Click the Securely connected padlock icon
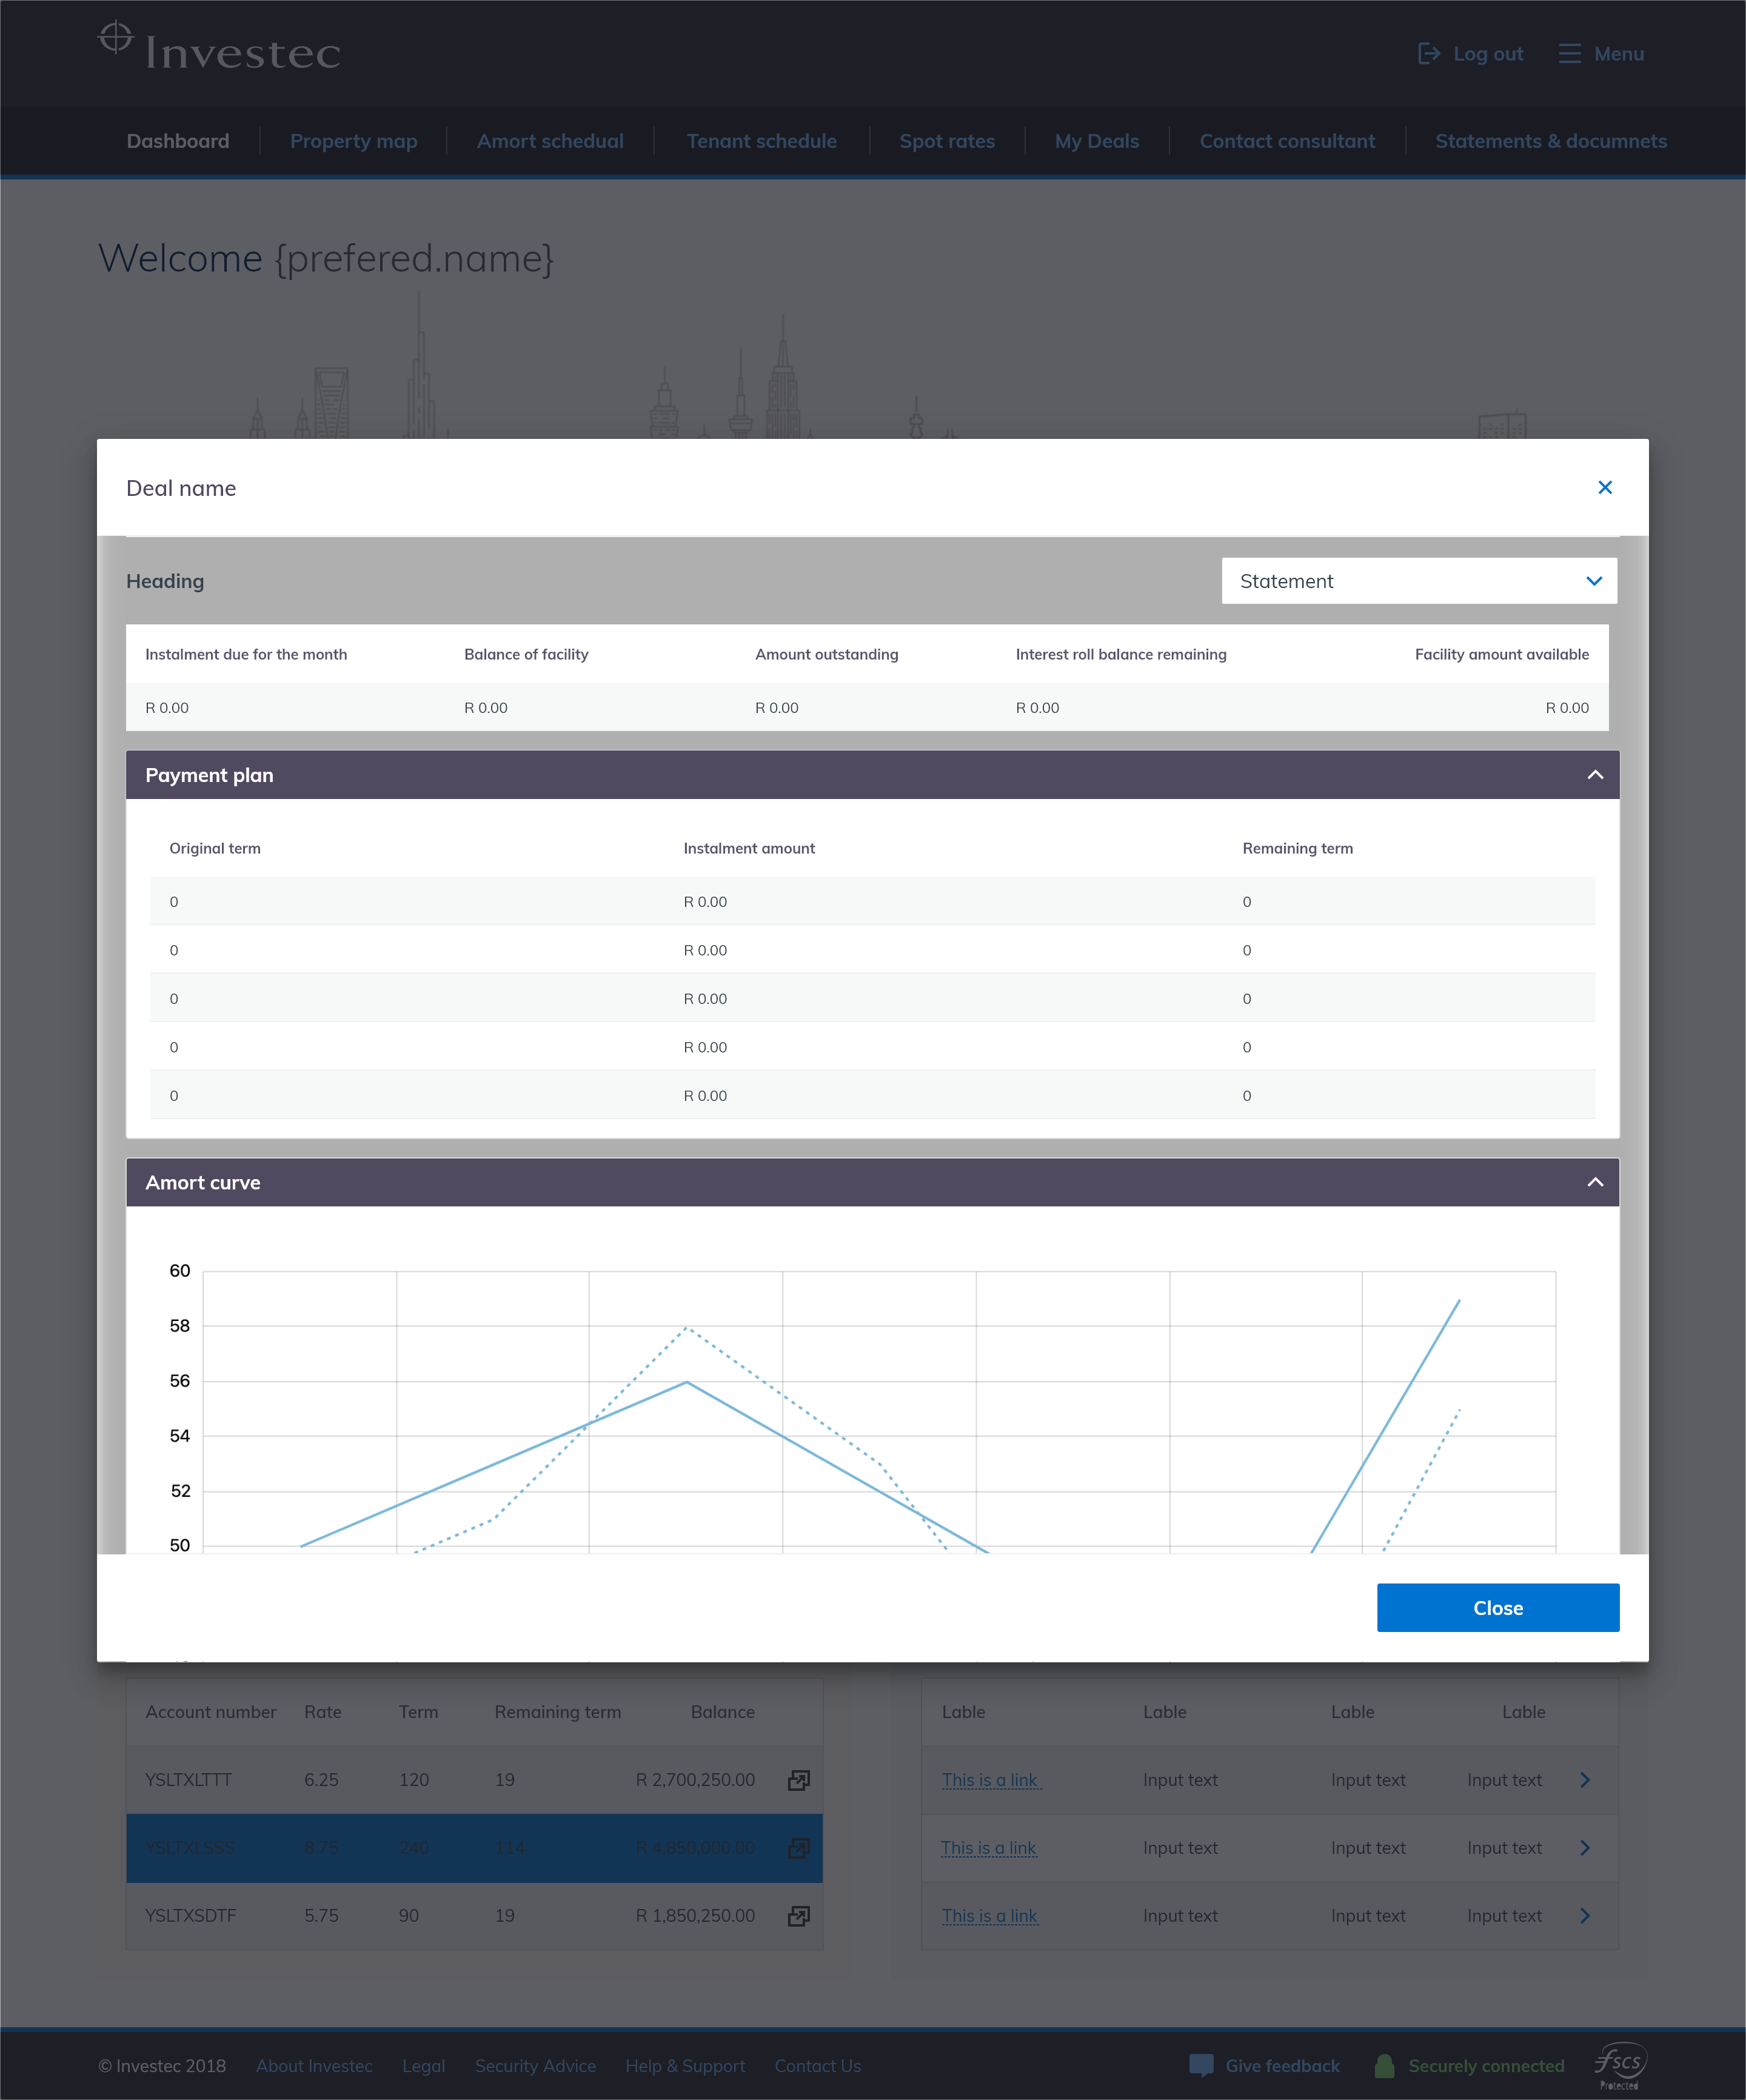Image resolution: width=1746 pixels, height=2100 pixels. coord(1384,2065)
